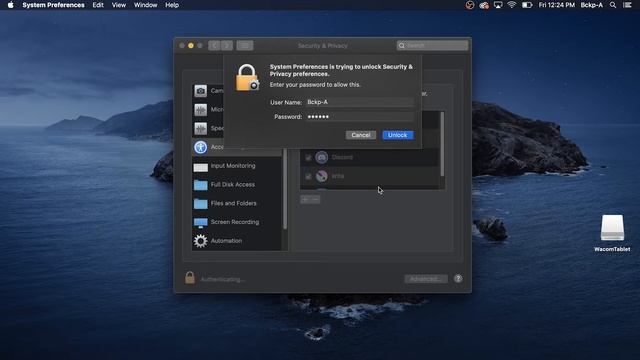This screenshot has height=360, width=640.
Task: Select Full Disk Access category
Action: [x=237, y=185]
